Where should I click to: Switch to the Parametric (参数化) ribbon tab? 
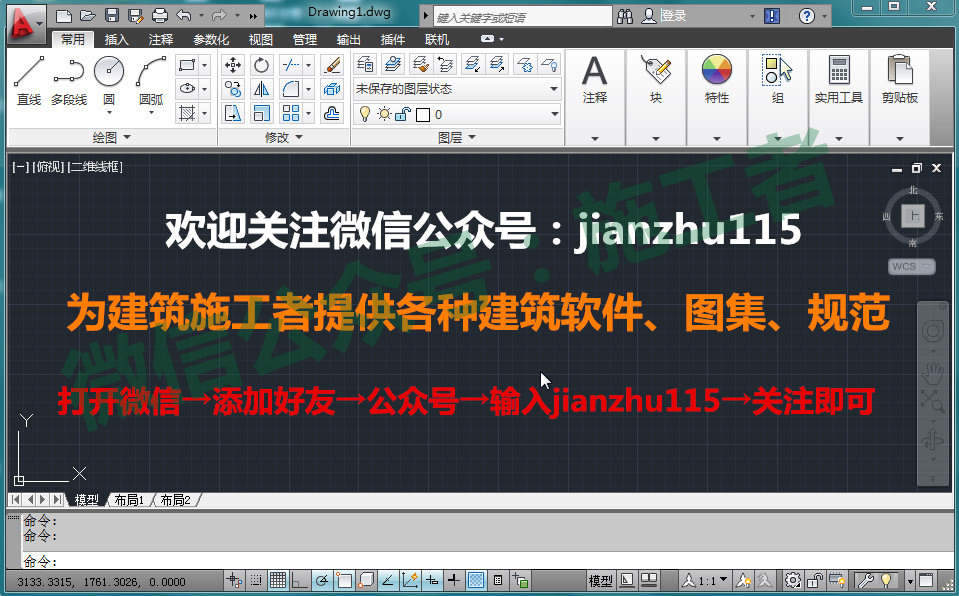pyautogui.click(x=211, y=39)
